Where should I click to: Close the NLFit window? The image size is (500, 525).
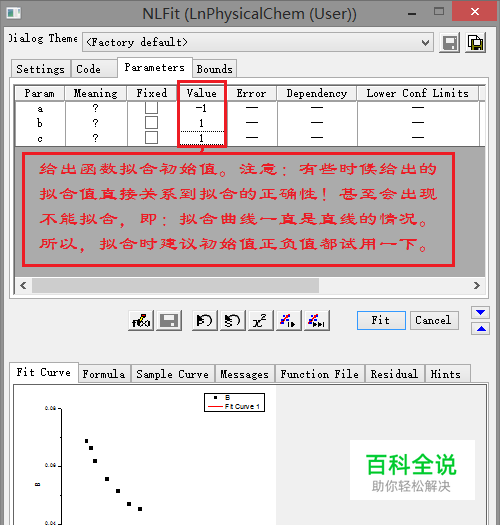point(475,12)
